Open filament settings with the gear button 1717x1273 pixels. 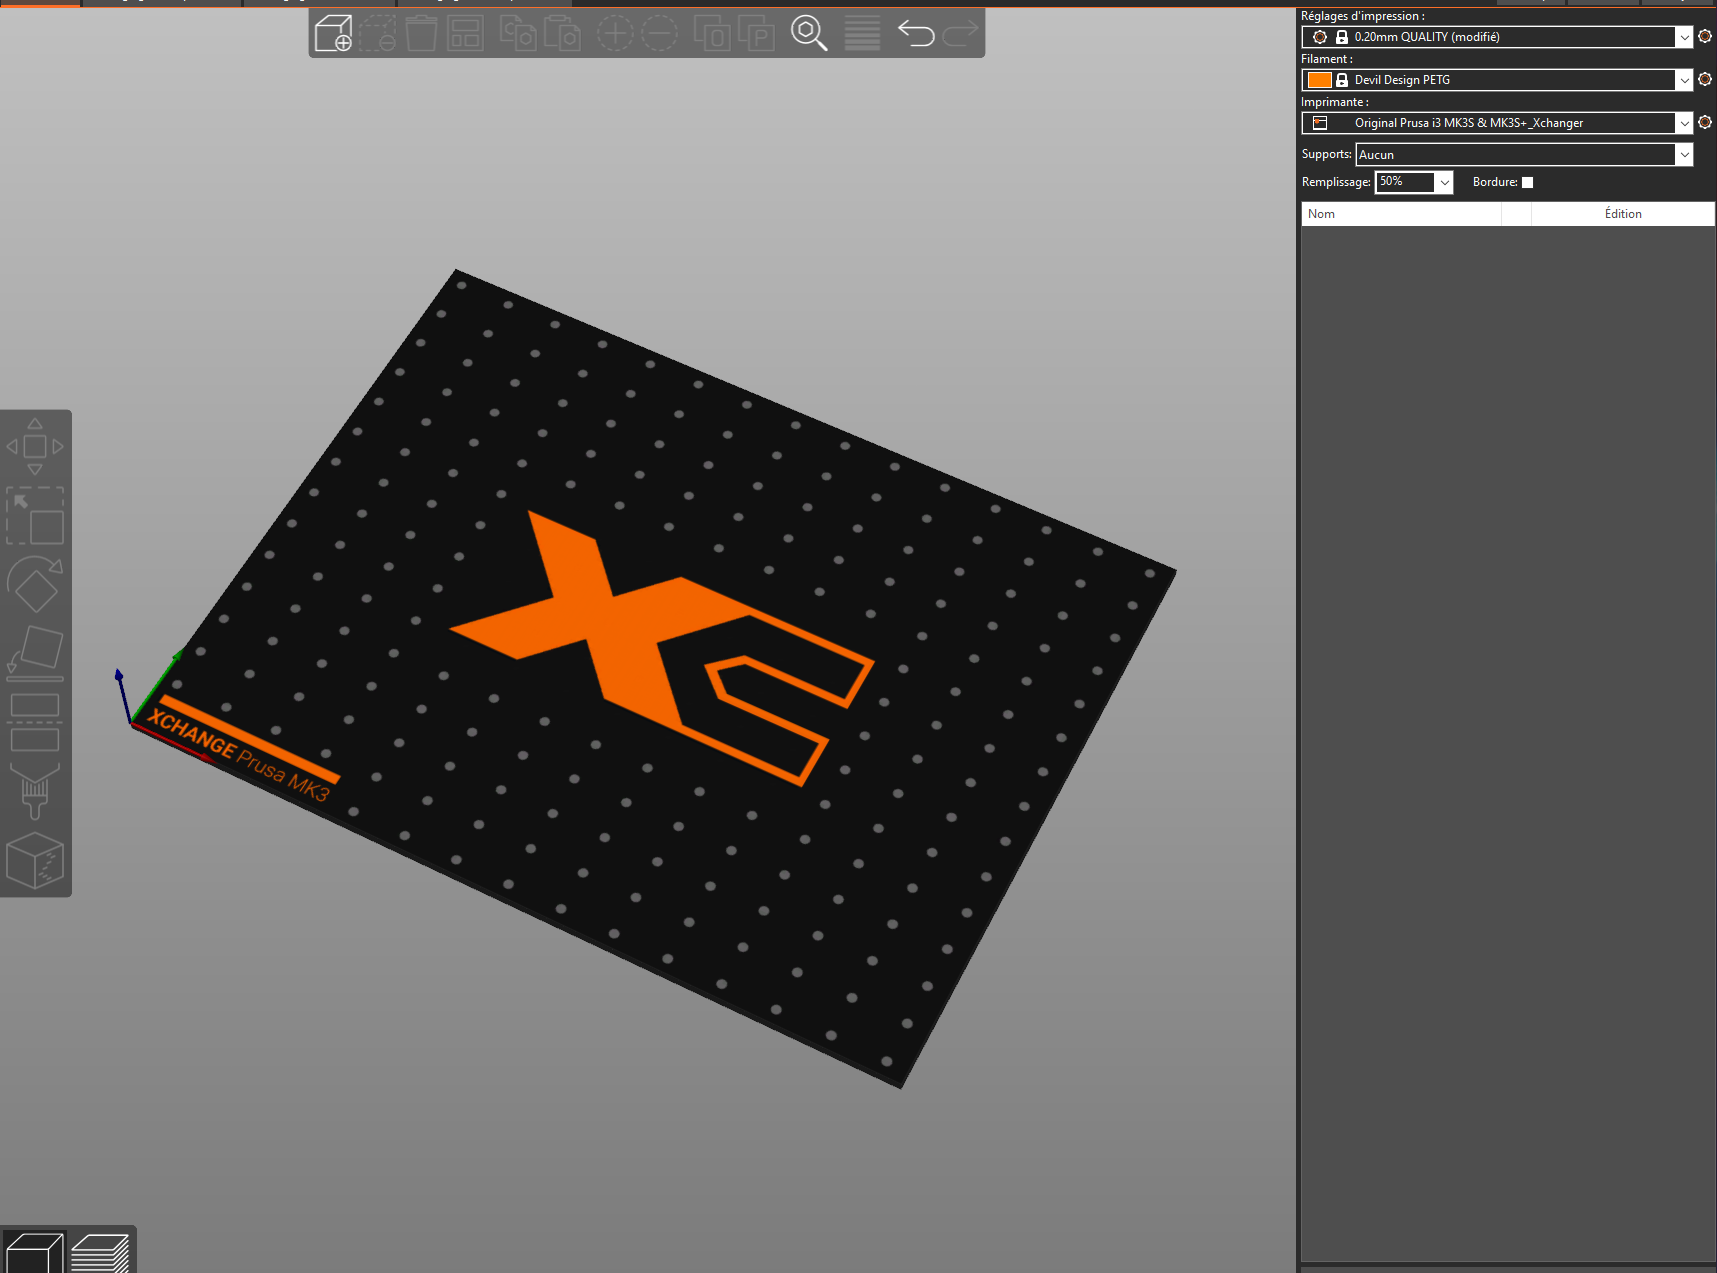(x=1704, y=79)
